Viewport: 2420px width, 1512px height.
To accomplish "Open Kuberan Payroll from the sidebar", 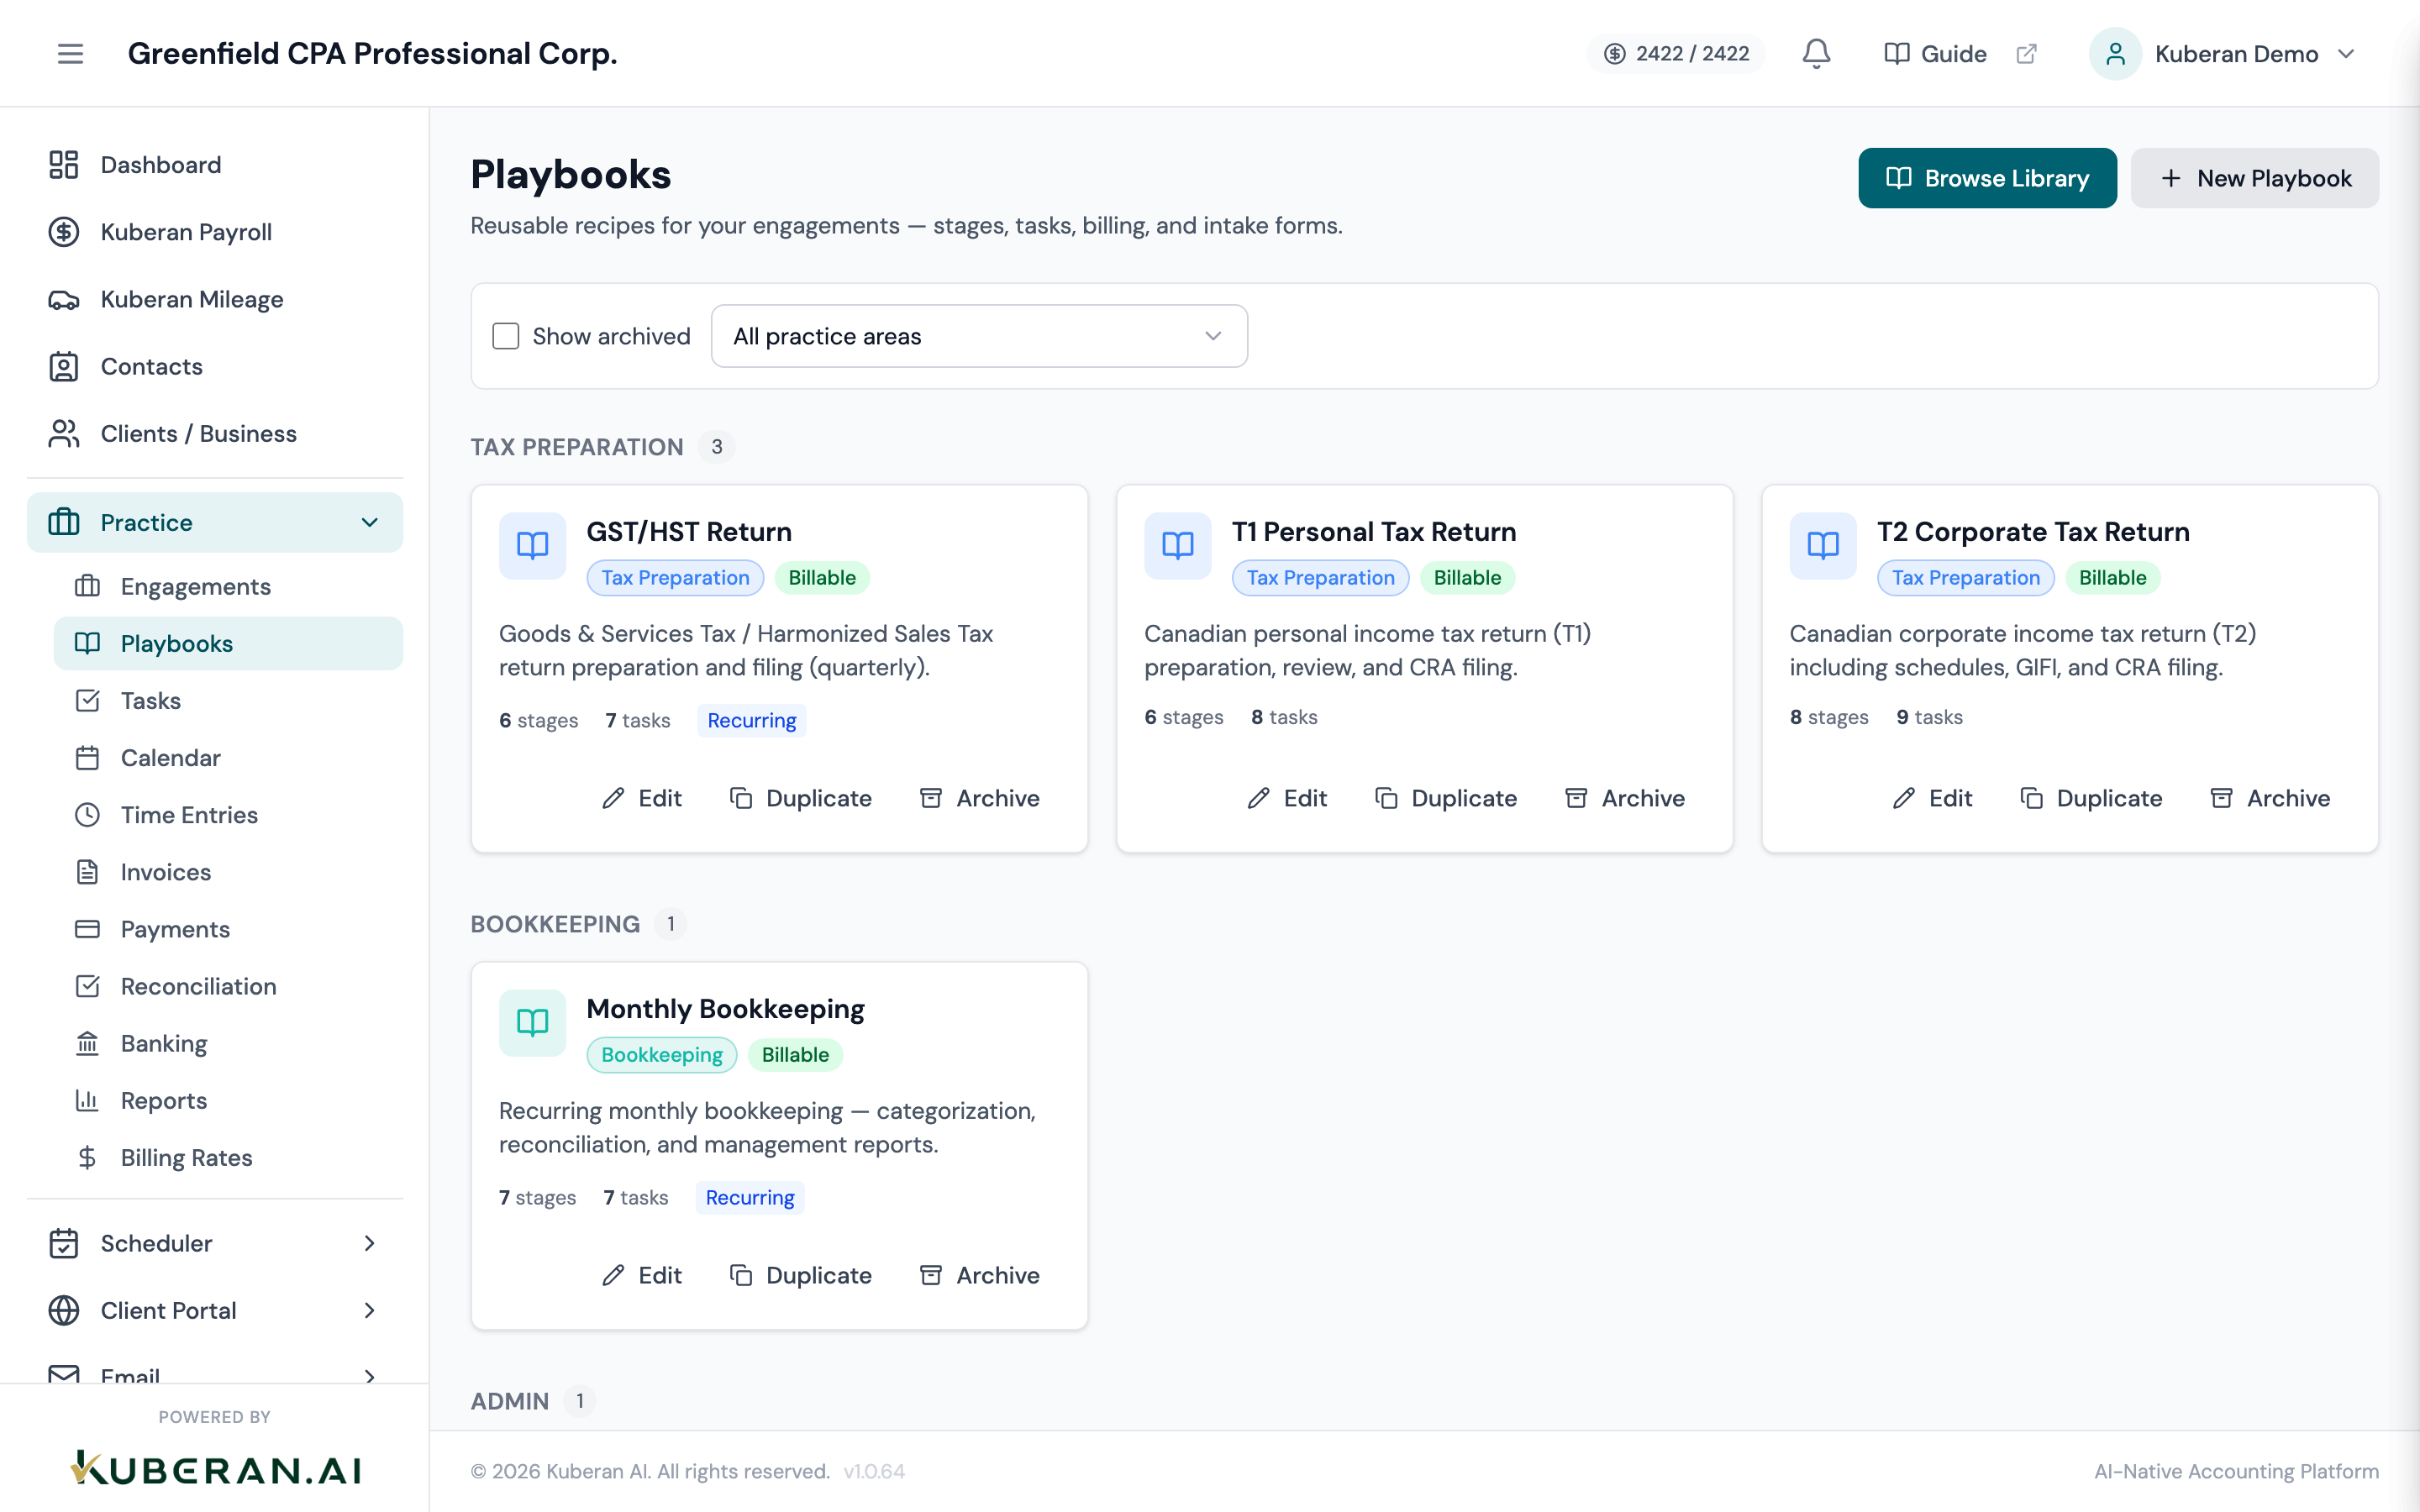I will coord(215,232).
